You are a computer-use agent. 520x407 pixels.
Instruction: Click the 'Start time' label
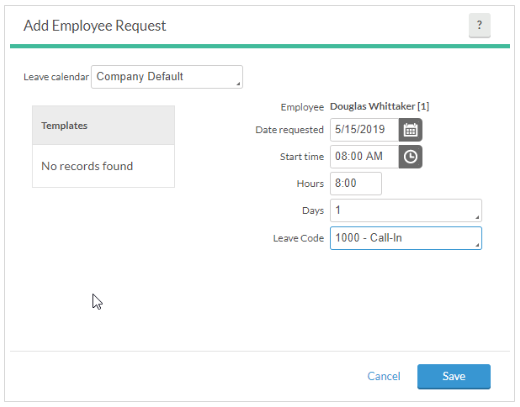tap(302, 157)
